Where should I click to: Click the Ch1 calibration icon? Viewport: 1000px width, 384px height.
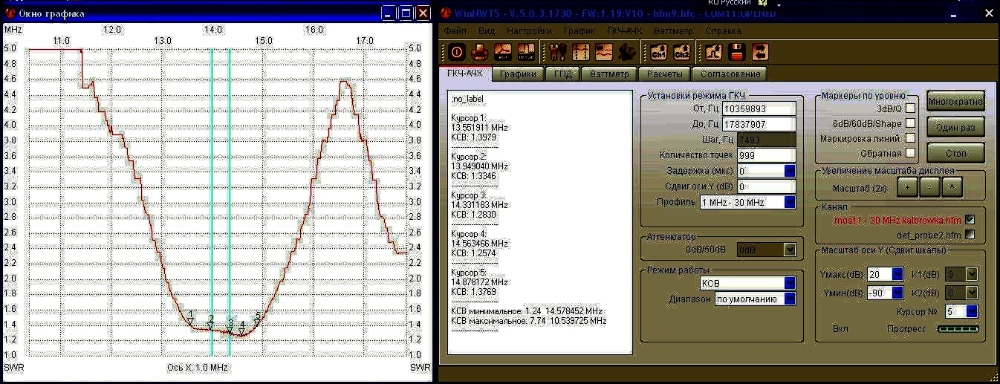click(x=659, y=52)
